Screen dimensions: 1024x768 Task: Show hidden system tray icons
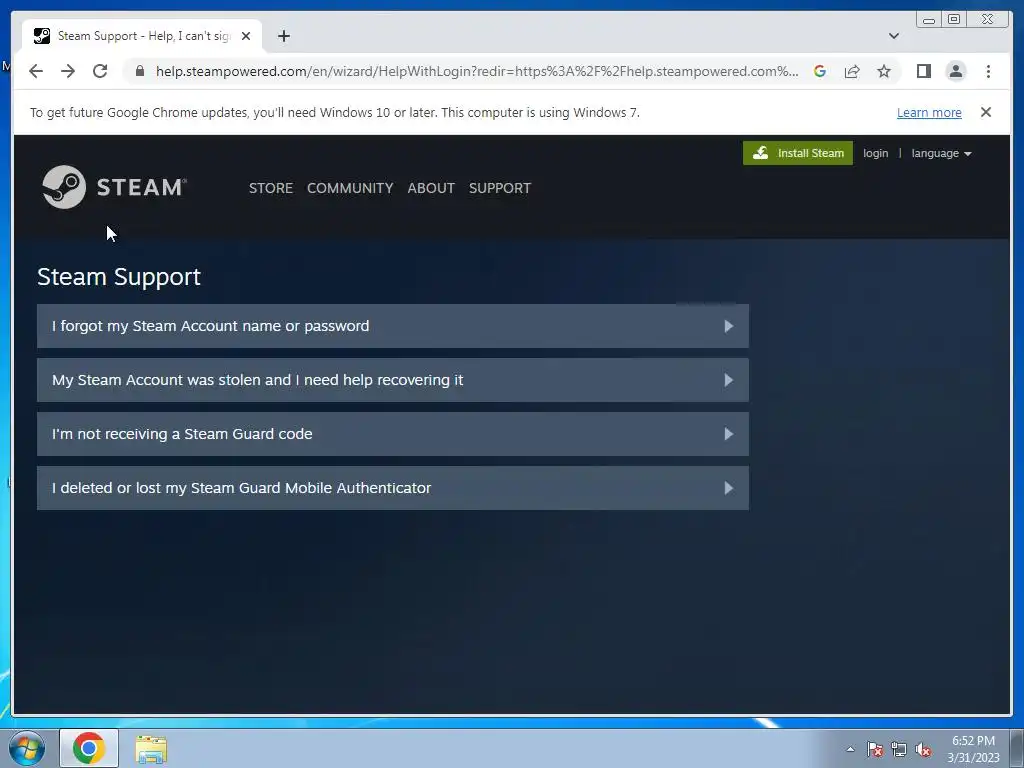tap(850, 749)
